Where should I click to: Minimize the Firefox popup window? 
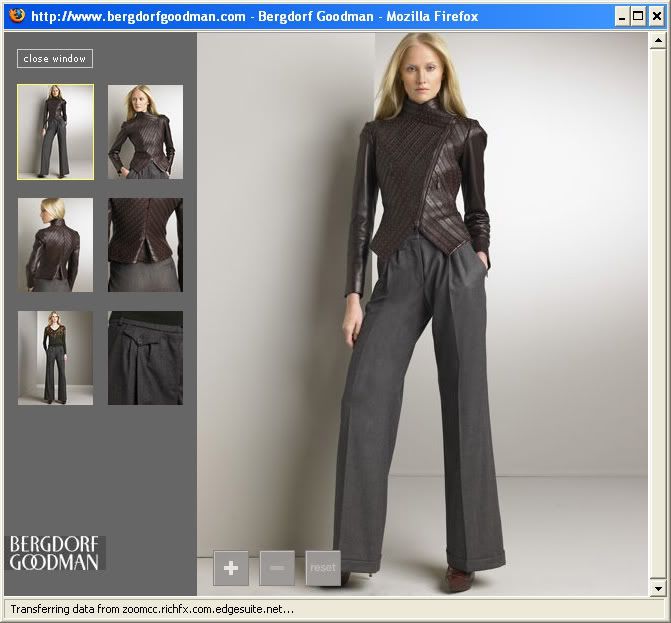(621, 16)
